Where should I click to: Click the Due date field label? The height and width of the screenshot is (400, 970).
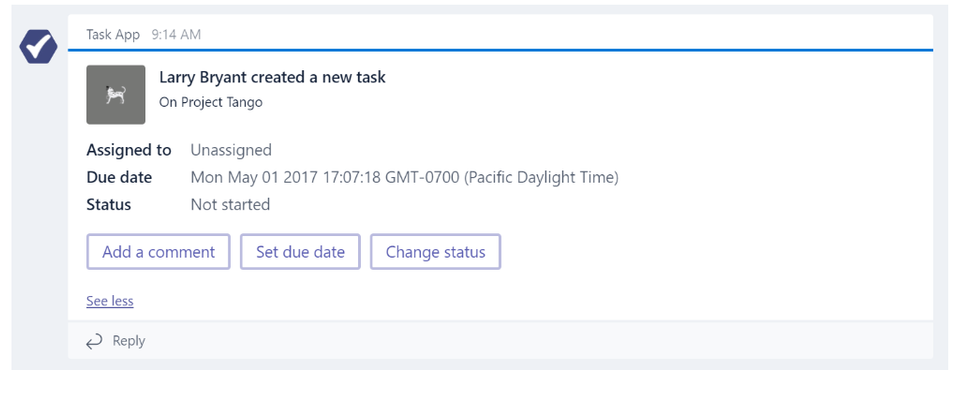pyautogui.click(x=119, y=177)
